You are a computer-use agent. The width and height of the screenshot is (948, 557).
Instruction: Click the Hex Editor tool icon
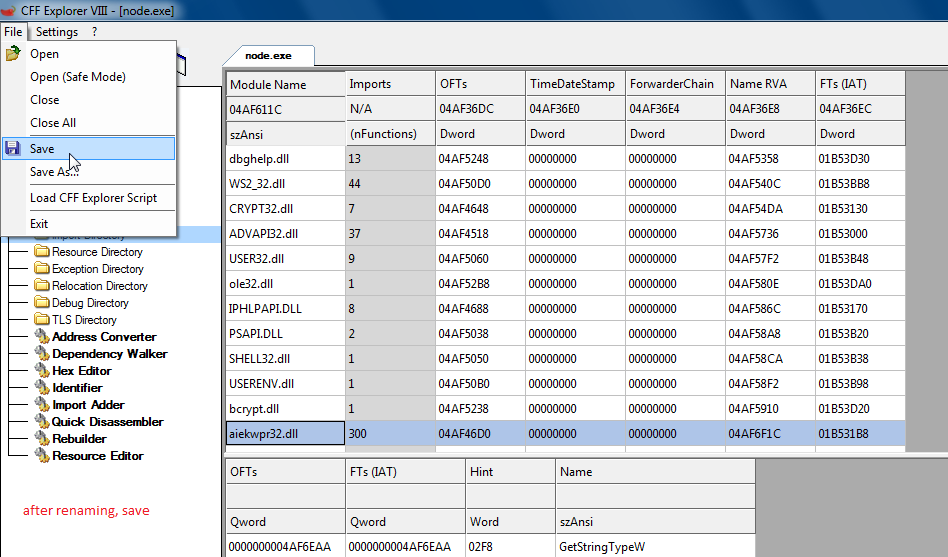tap(42, 370)
